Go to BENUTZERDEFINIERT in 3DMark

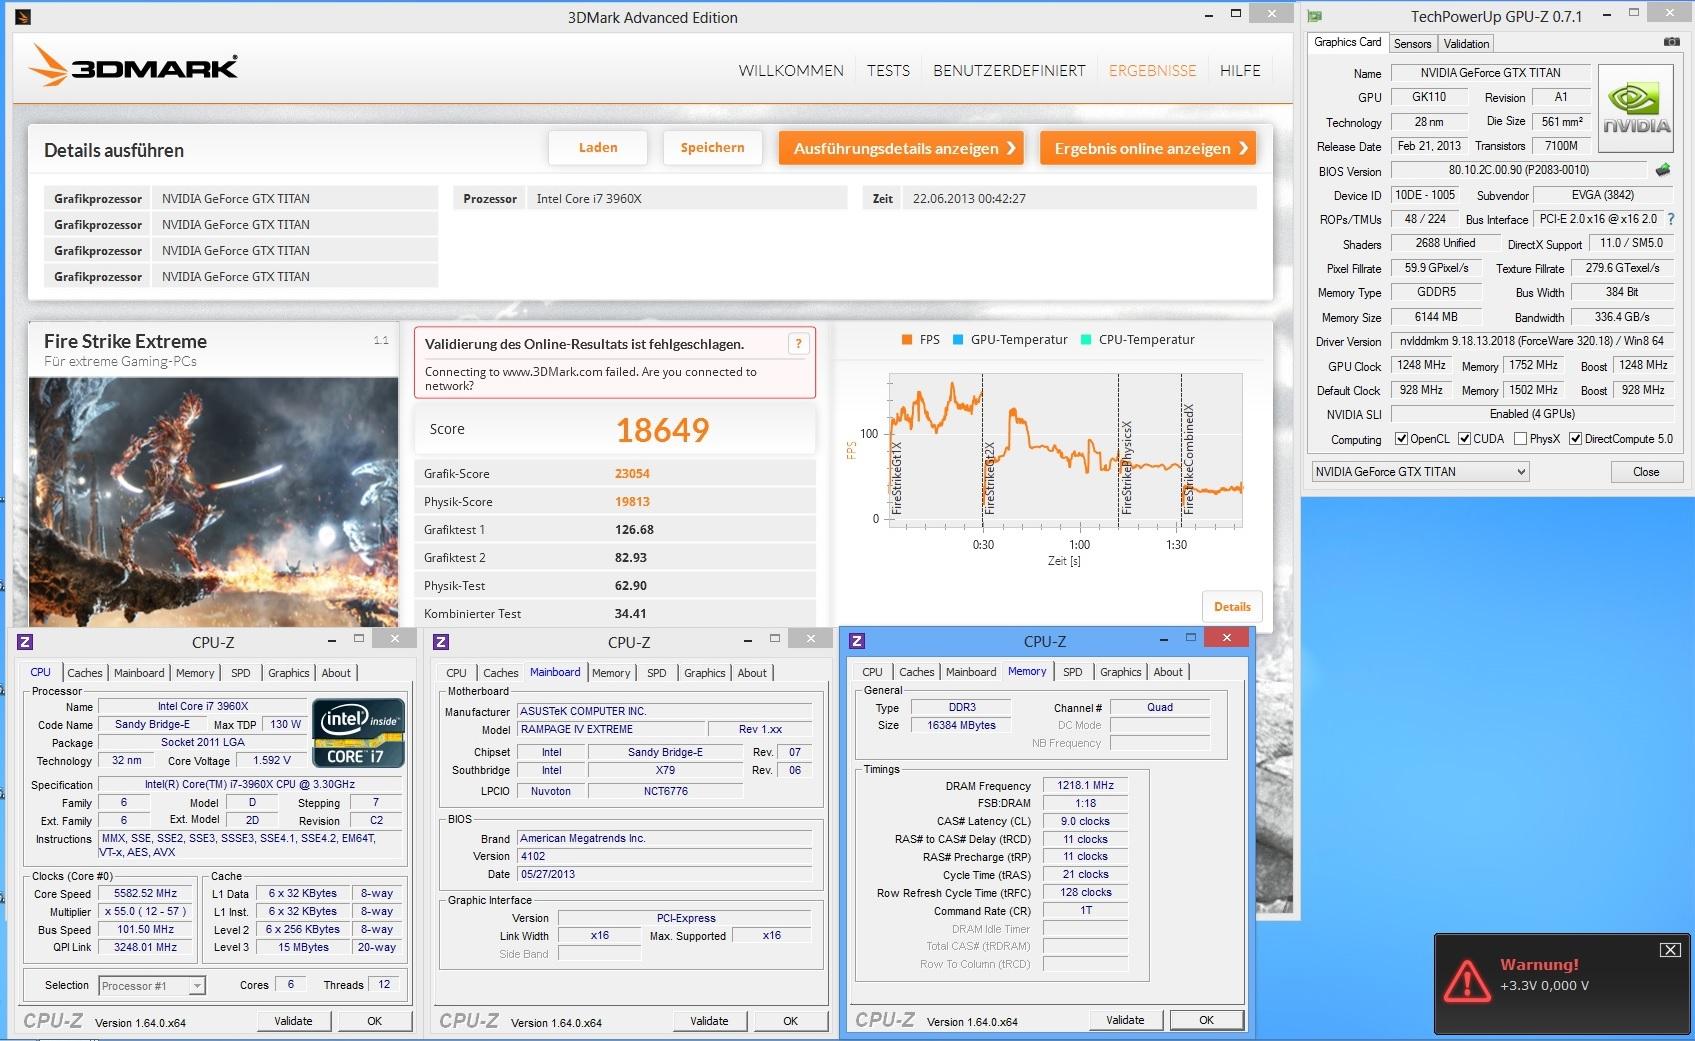click(x=1009, y=71)
